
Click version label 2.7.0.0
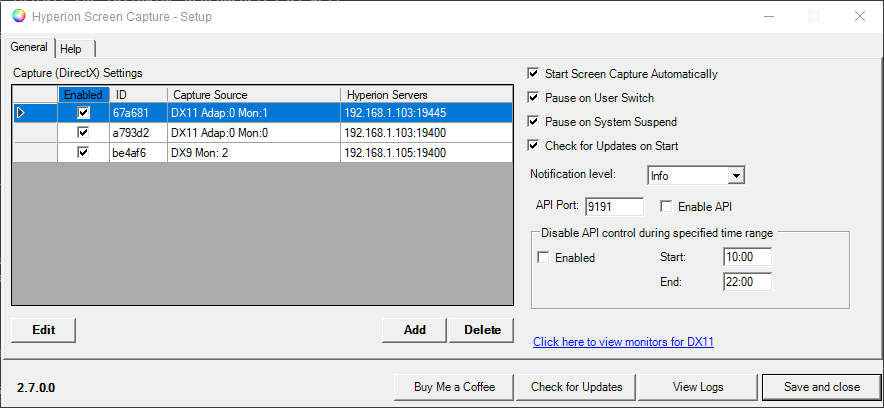coord(36,388)
